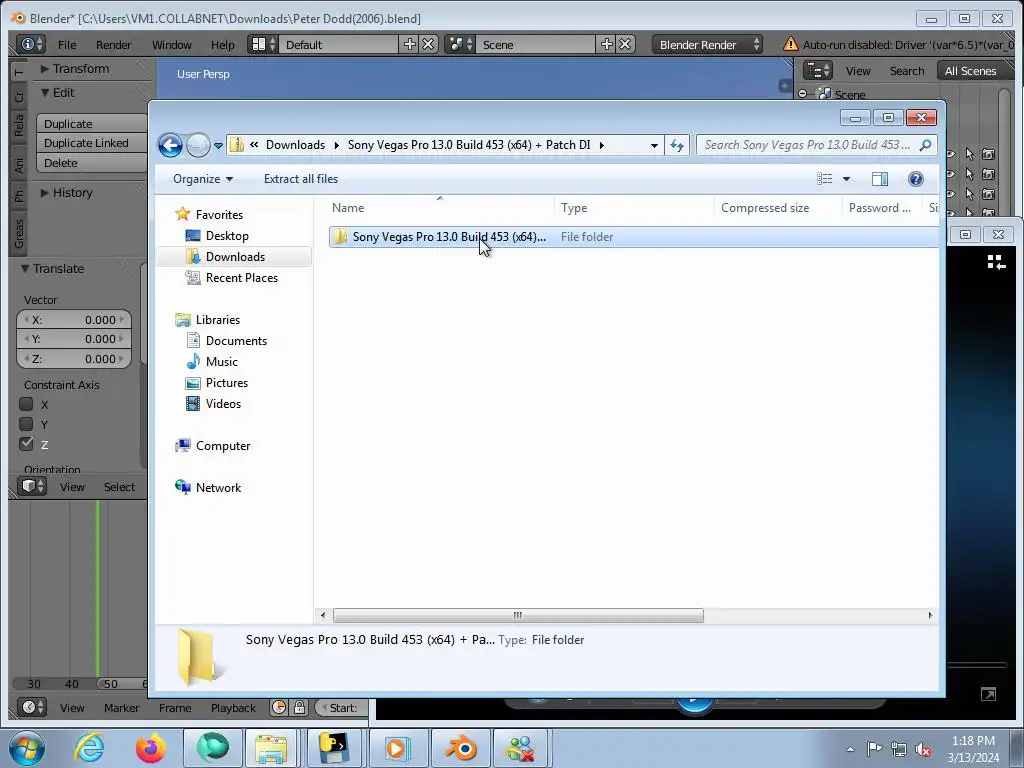The width and height of the screenshot is (1024, 768).
Task: Go back with the Explorer back arrow
Action: coord(170,145)
